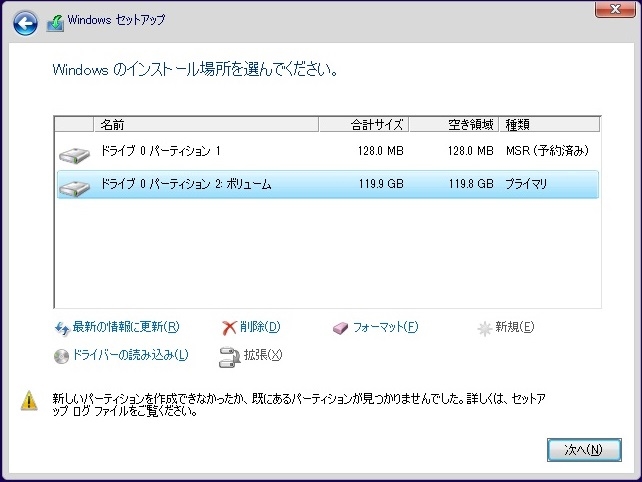Click the 拡張 extend drive icon
This screenshot has height=482, width=642.
click(x=229, y=357)
